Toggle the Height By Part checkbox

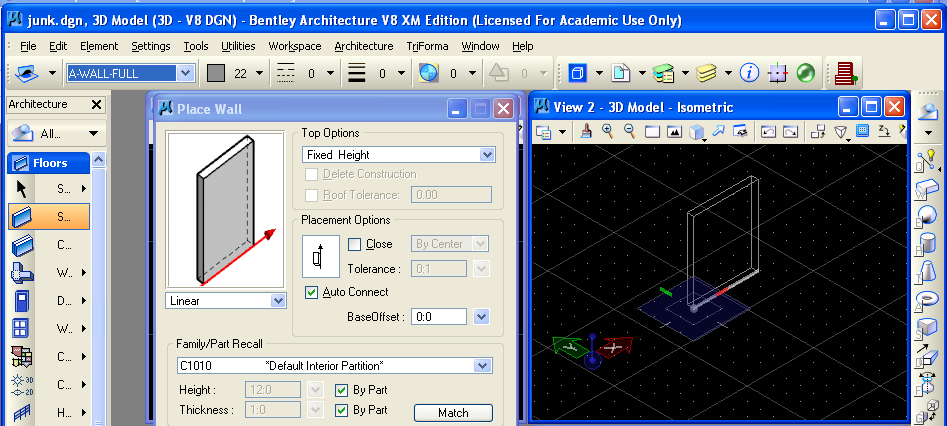pos(341,390)
